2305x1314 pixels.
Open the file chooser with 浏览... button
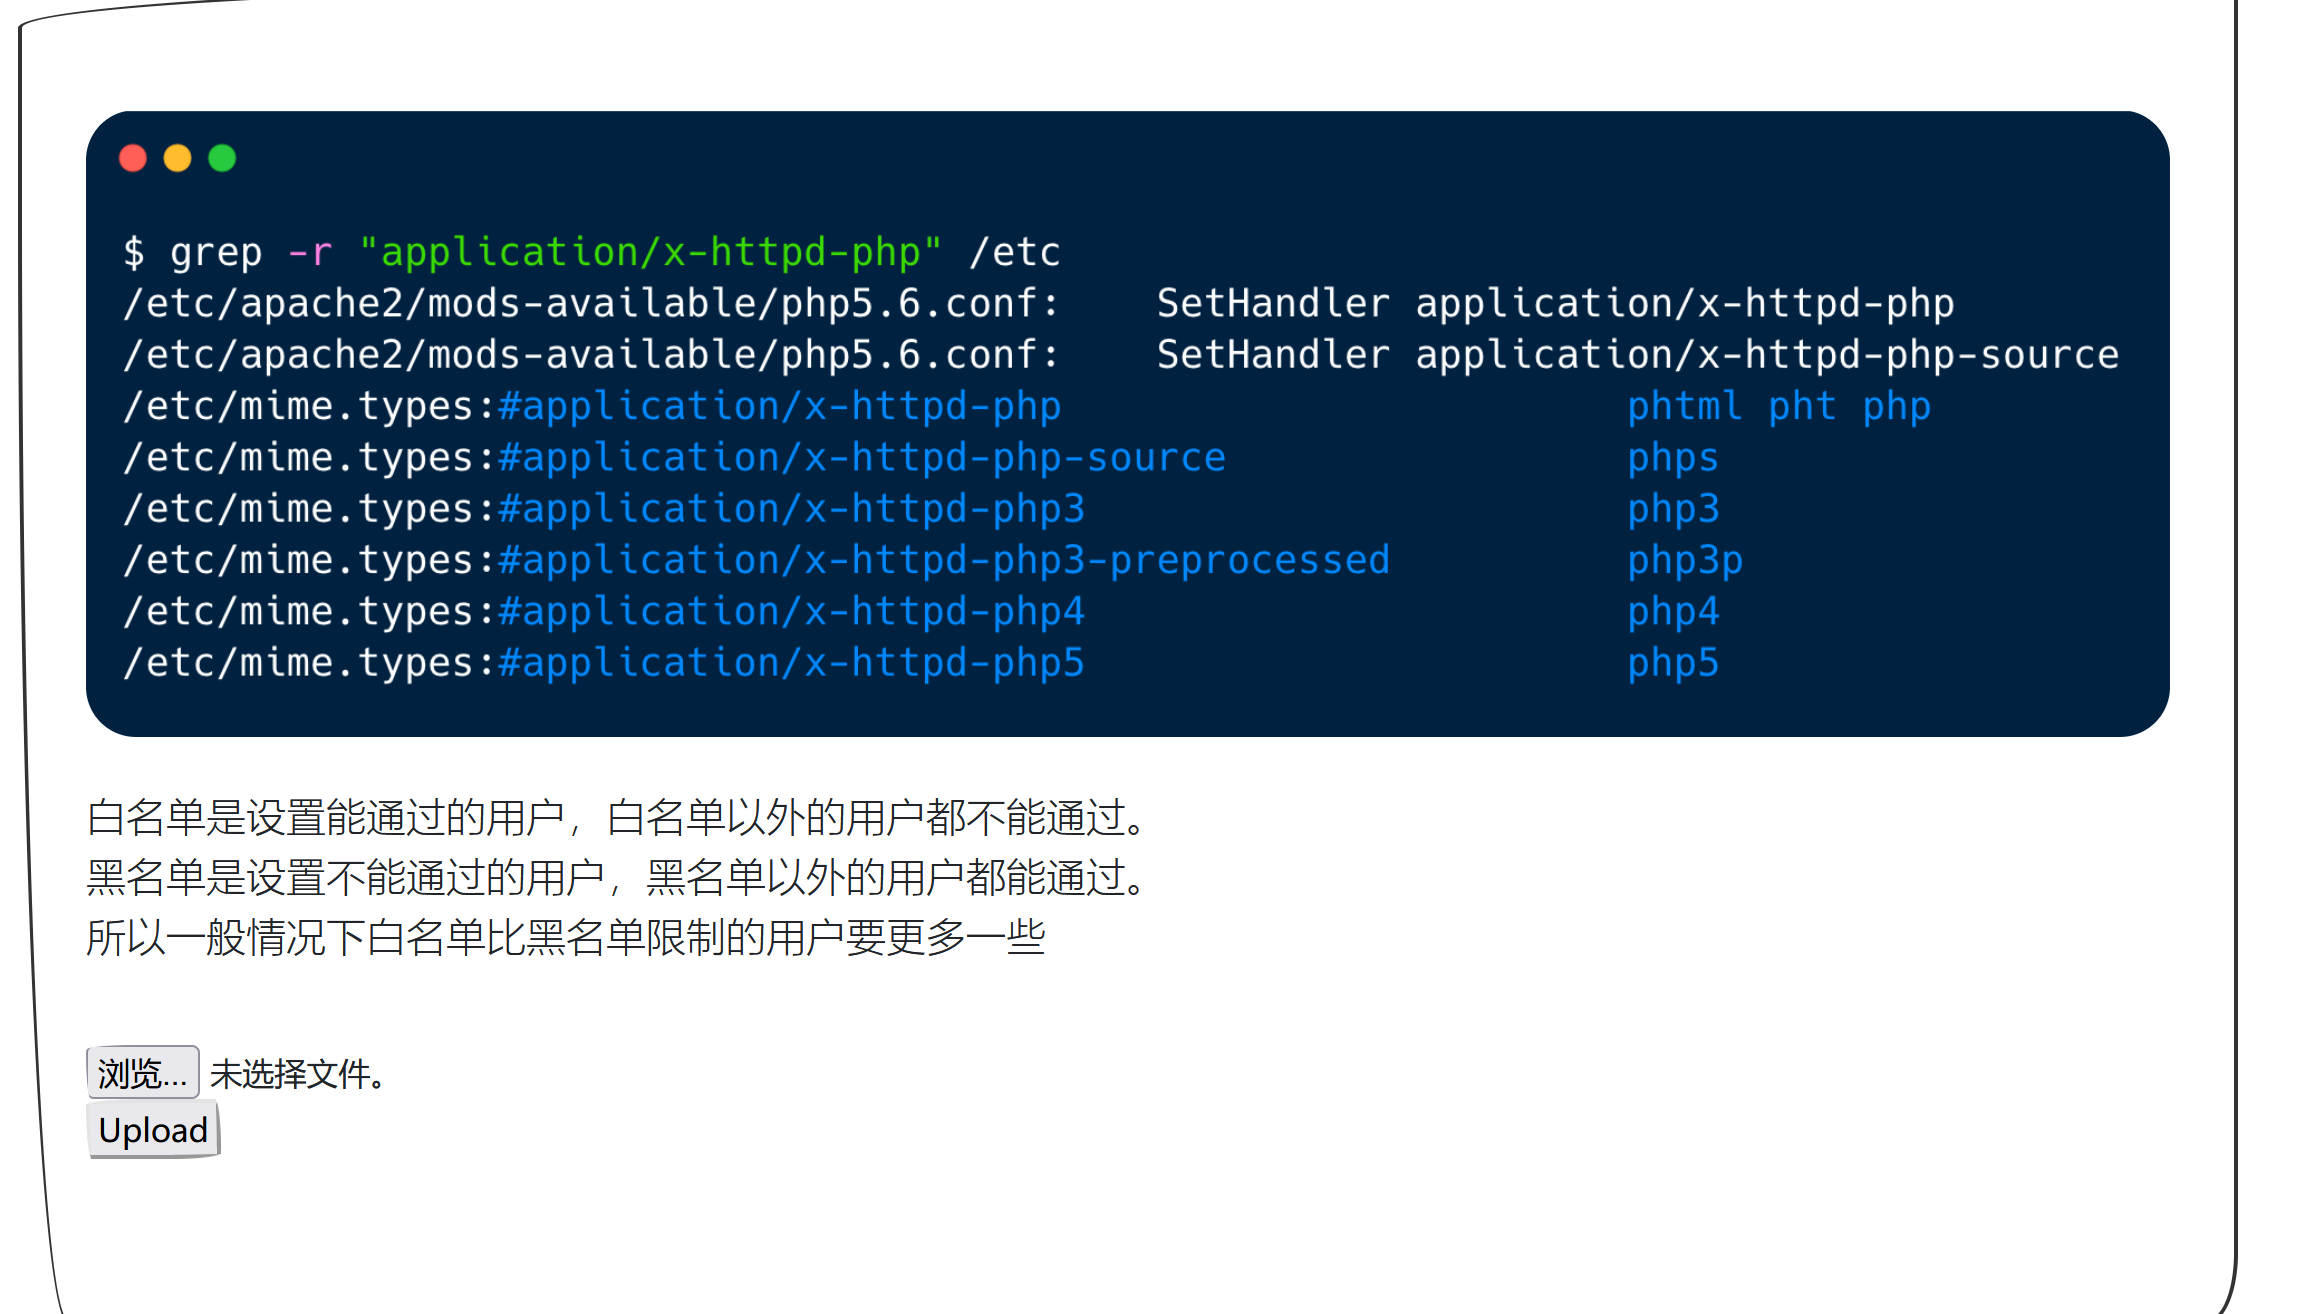142,1073
